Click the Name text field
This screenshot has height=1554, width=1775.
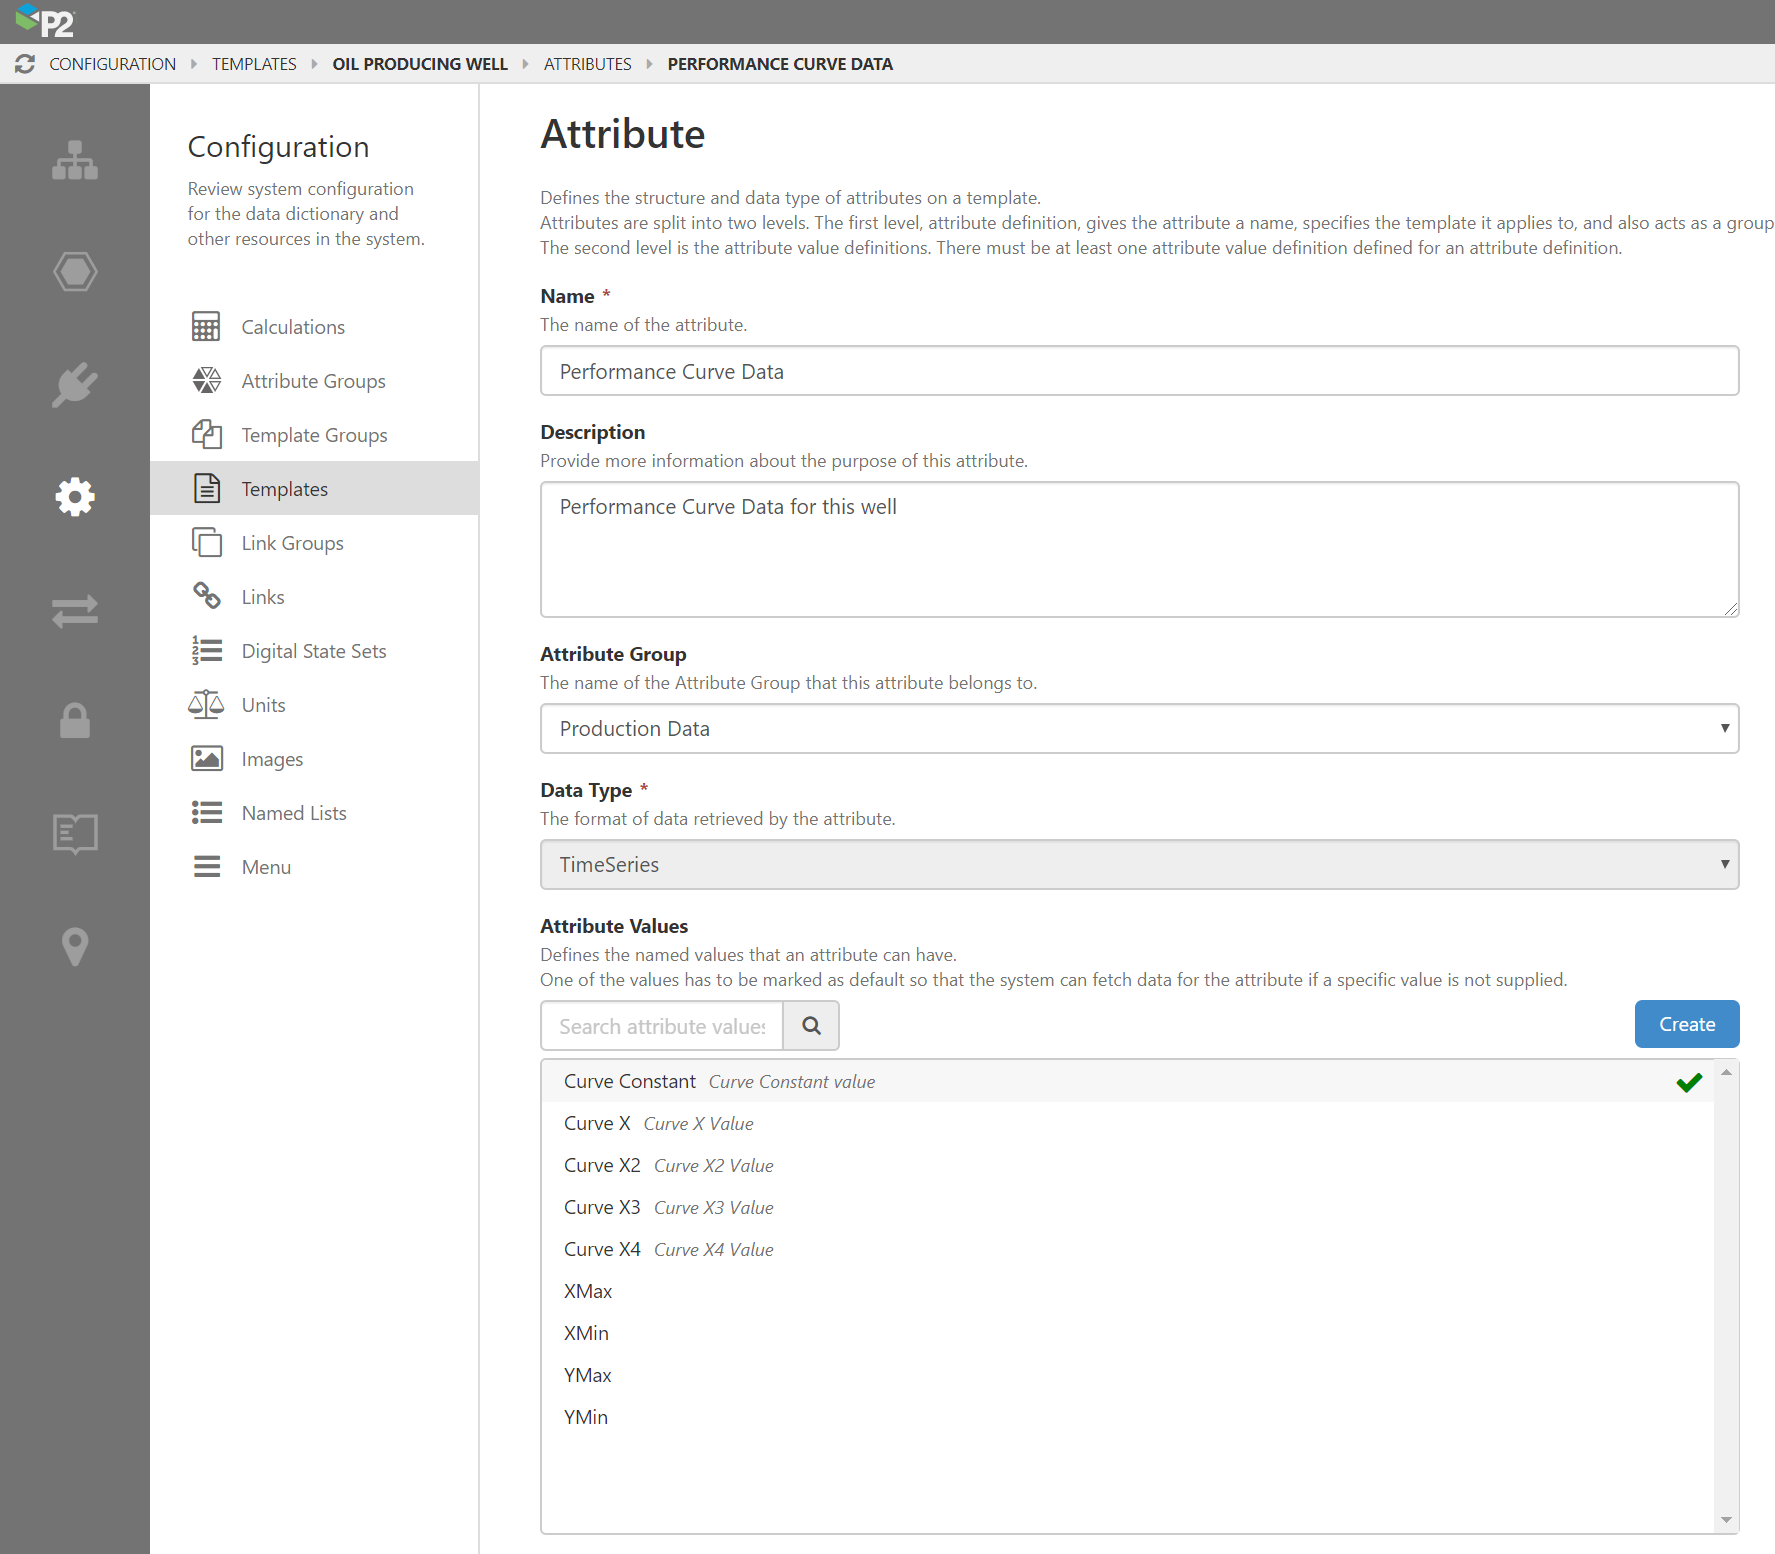coord(1138,371)
